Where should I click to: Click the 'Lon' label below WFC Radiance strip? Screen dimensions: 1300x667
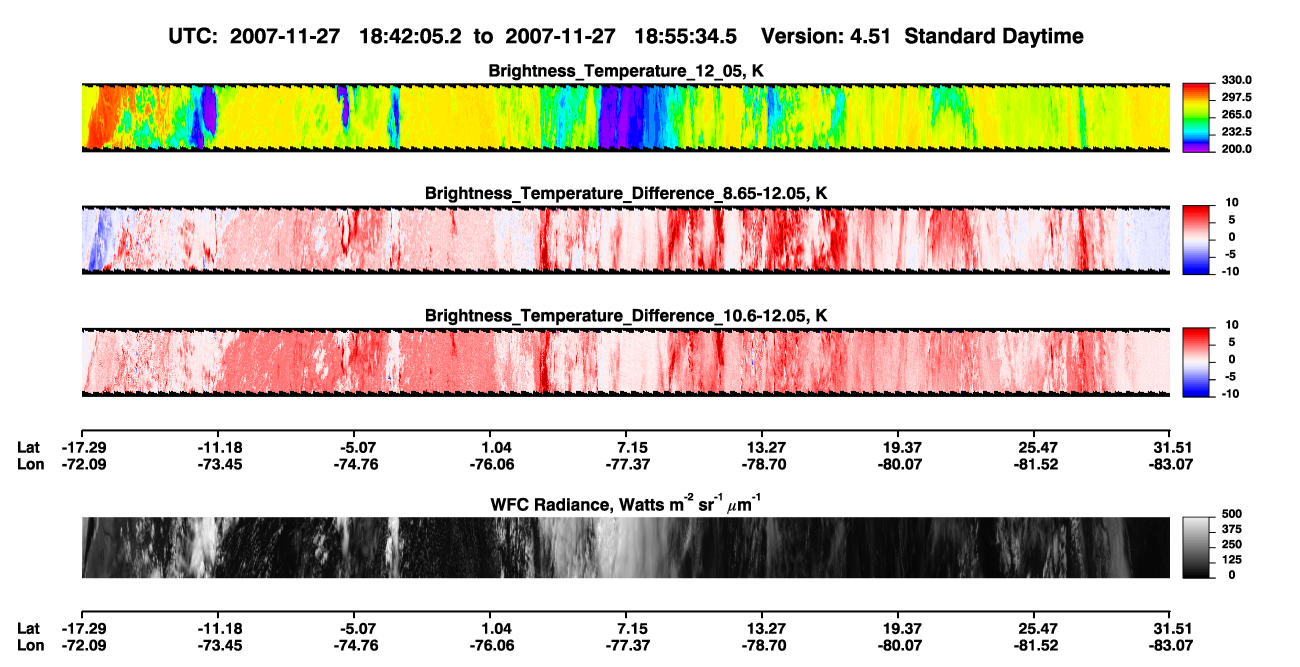[29, 645]
